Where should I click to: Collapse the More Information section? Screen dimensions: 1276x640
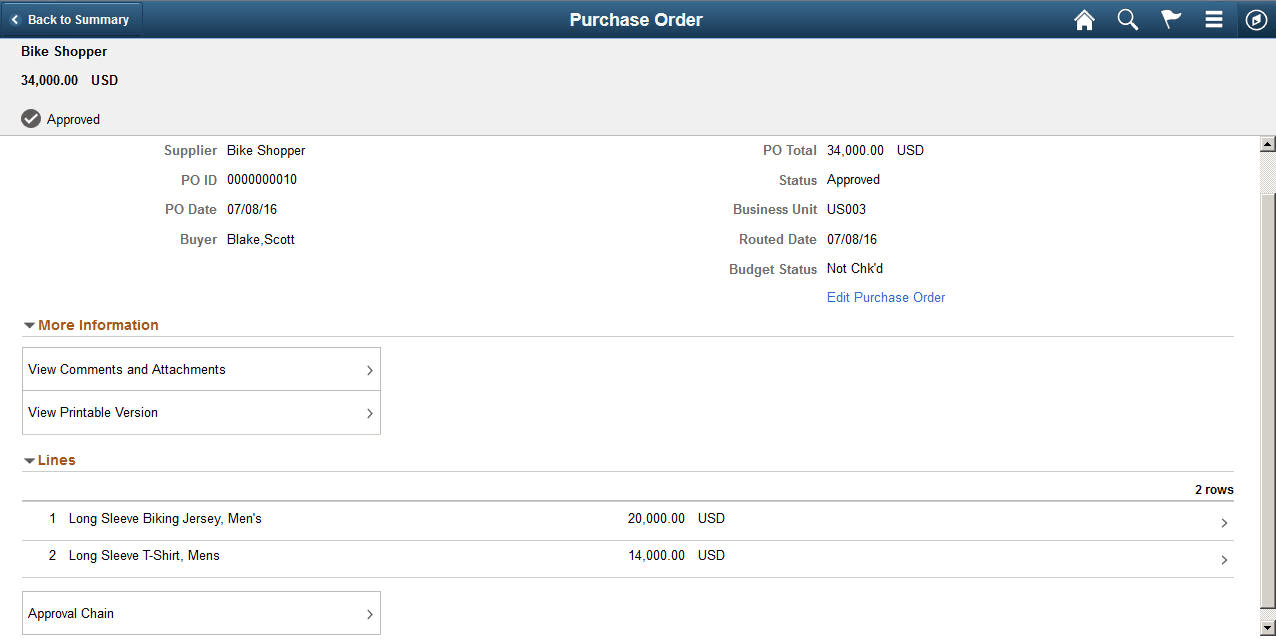(29, 324)
